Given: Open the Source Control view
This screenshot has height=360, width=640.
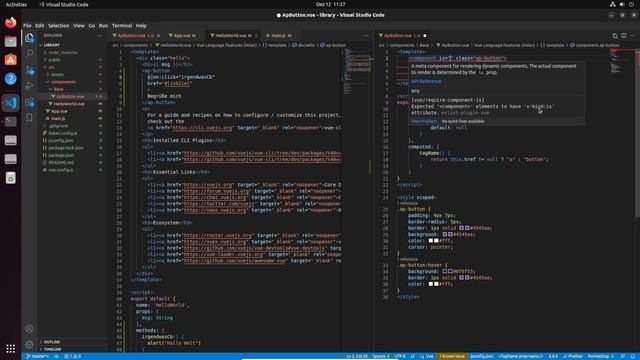Looking at the screenshot, I should pyautogui.click(x=29, y=70).
